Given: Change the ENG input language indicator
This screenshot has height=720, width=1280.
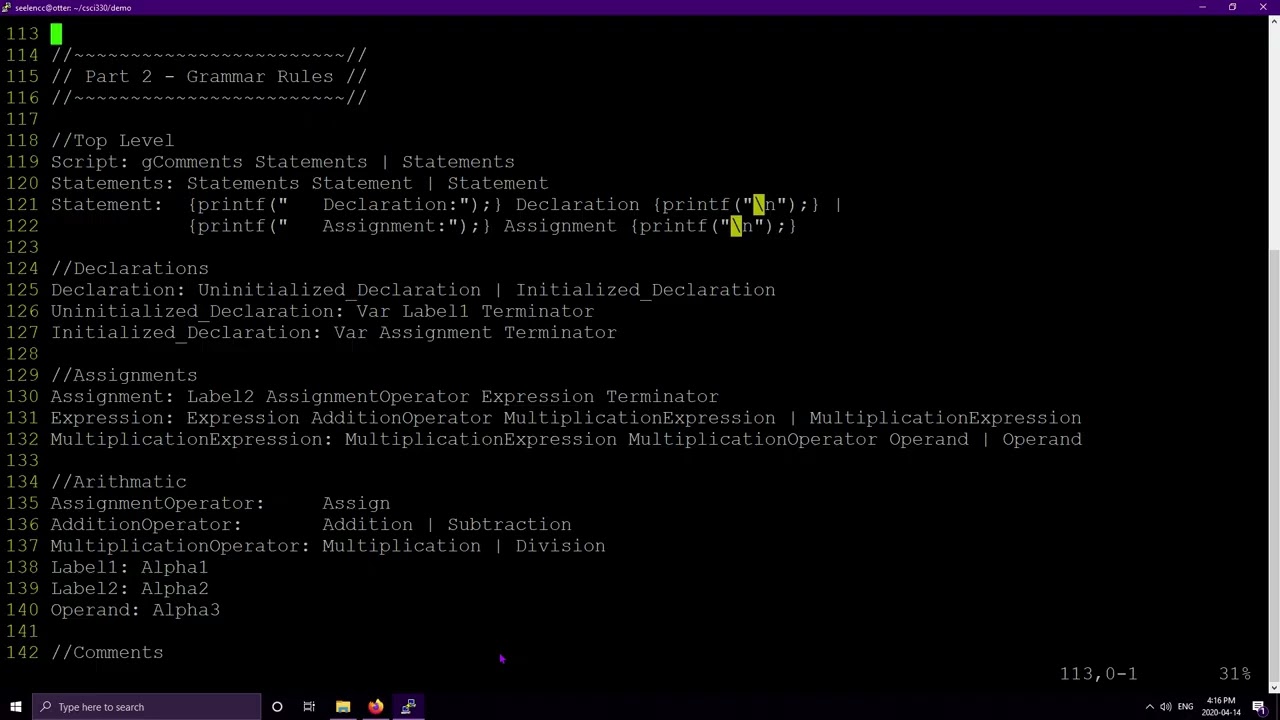Looking at the screenshot, I should point(1185,707).
